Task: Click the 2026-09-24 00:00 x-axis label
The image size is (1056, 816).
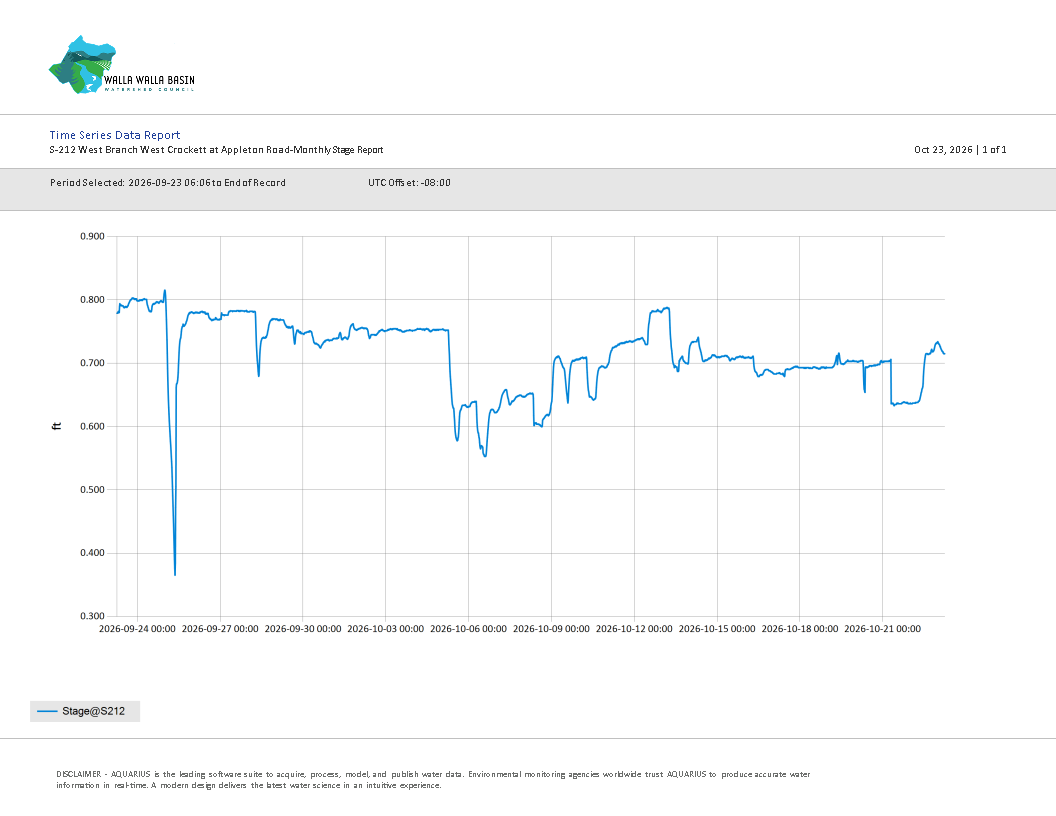Action: click(x=137, y=629)
